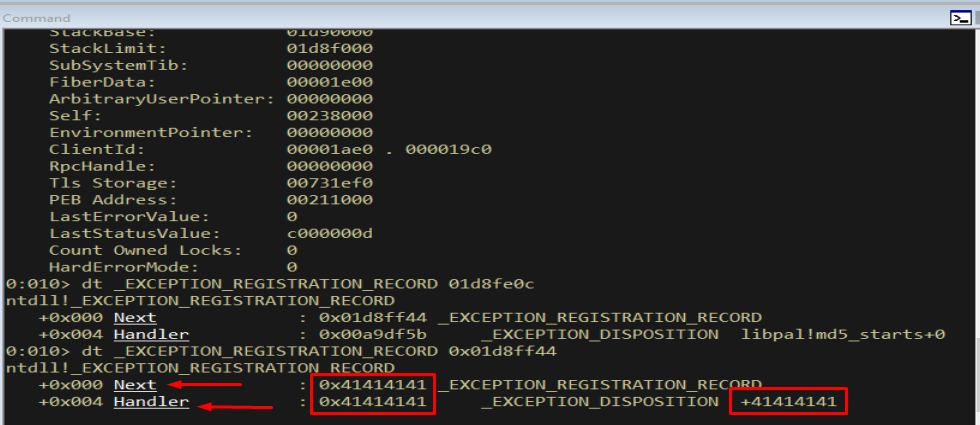The width and height of the screenshot is (980, 425).
Task: Click the EnvironmentPointer label
Action: [151, 132]
